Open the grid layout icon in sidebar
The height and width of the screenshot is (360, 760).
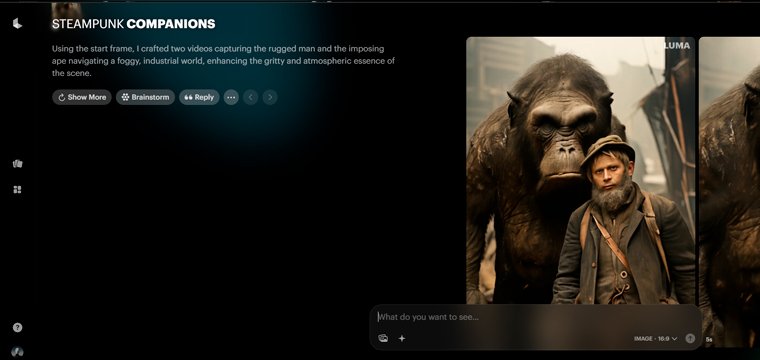pyautogui.click(x=17, y=189)
